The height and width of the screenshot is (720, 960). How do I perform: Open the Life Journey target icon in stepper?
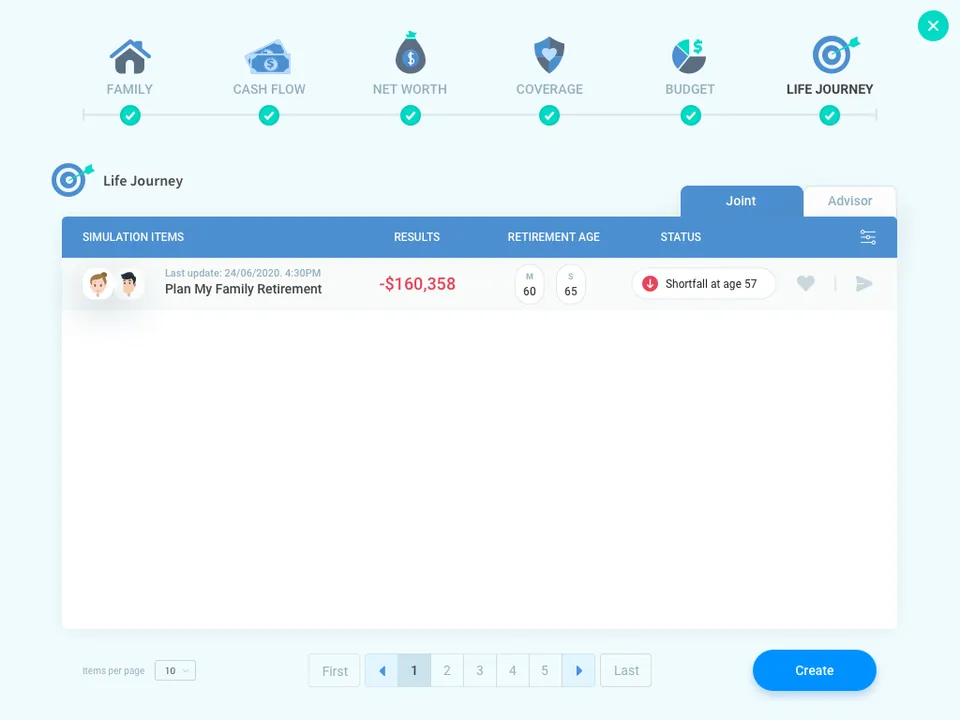[835, 54]
